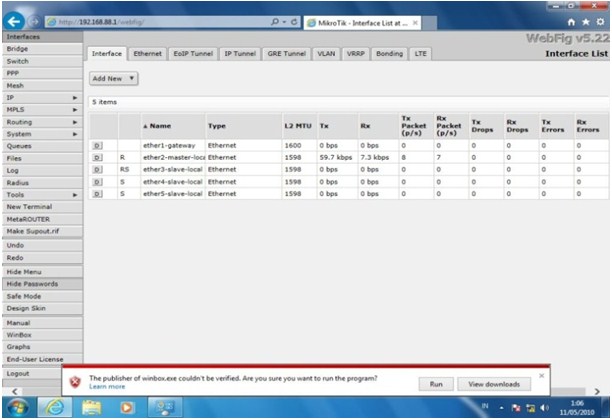Click WinBox in the sidebar

(x=42, y=335)
